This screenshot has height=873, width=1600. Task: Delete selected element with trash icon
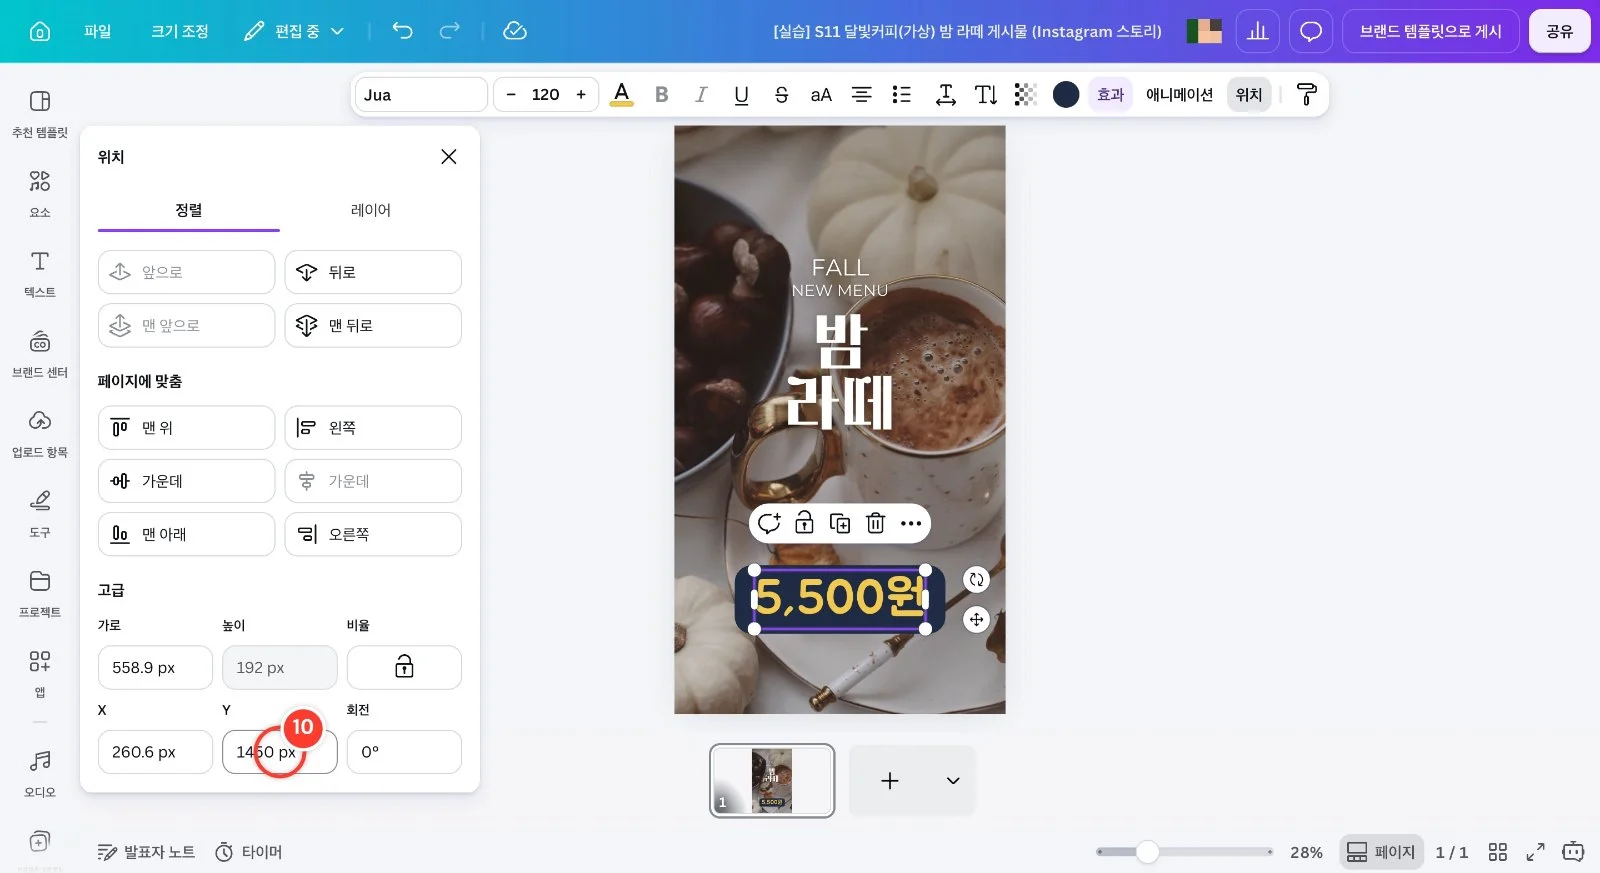tap(875, 523)
